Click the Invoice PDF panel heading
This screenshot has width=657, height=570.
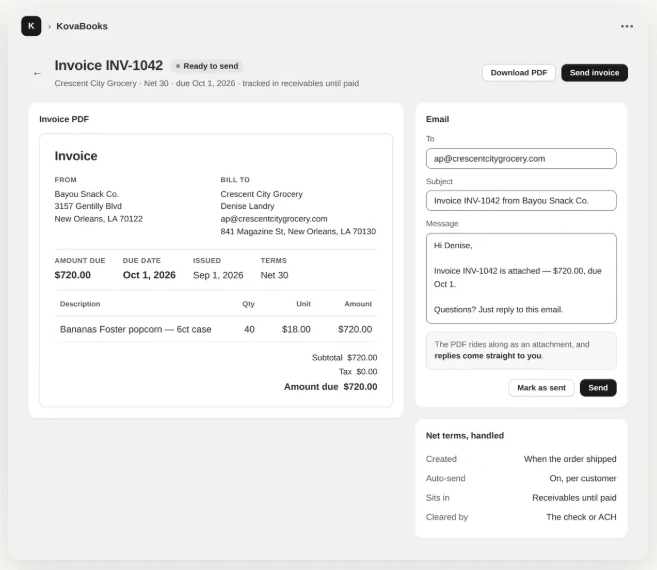pos(64,119)
